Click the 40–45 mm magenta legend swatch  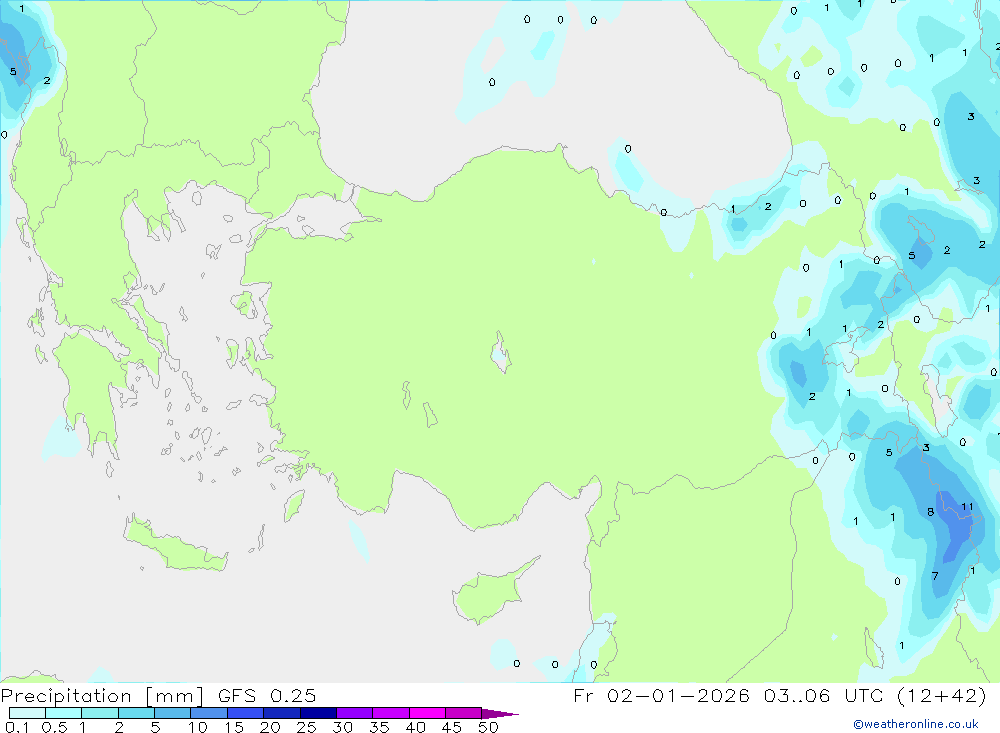[x=427, y=713]
